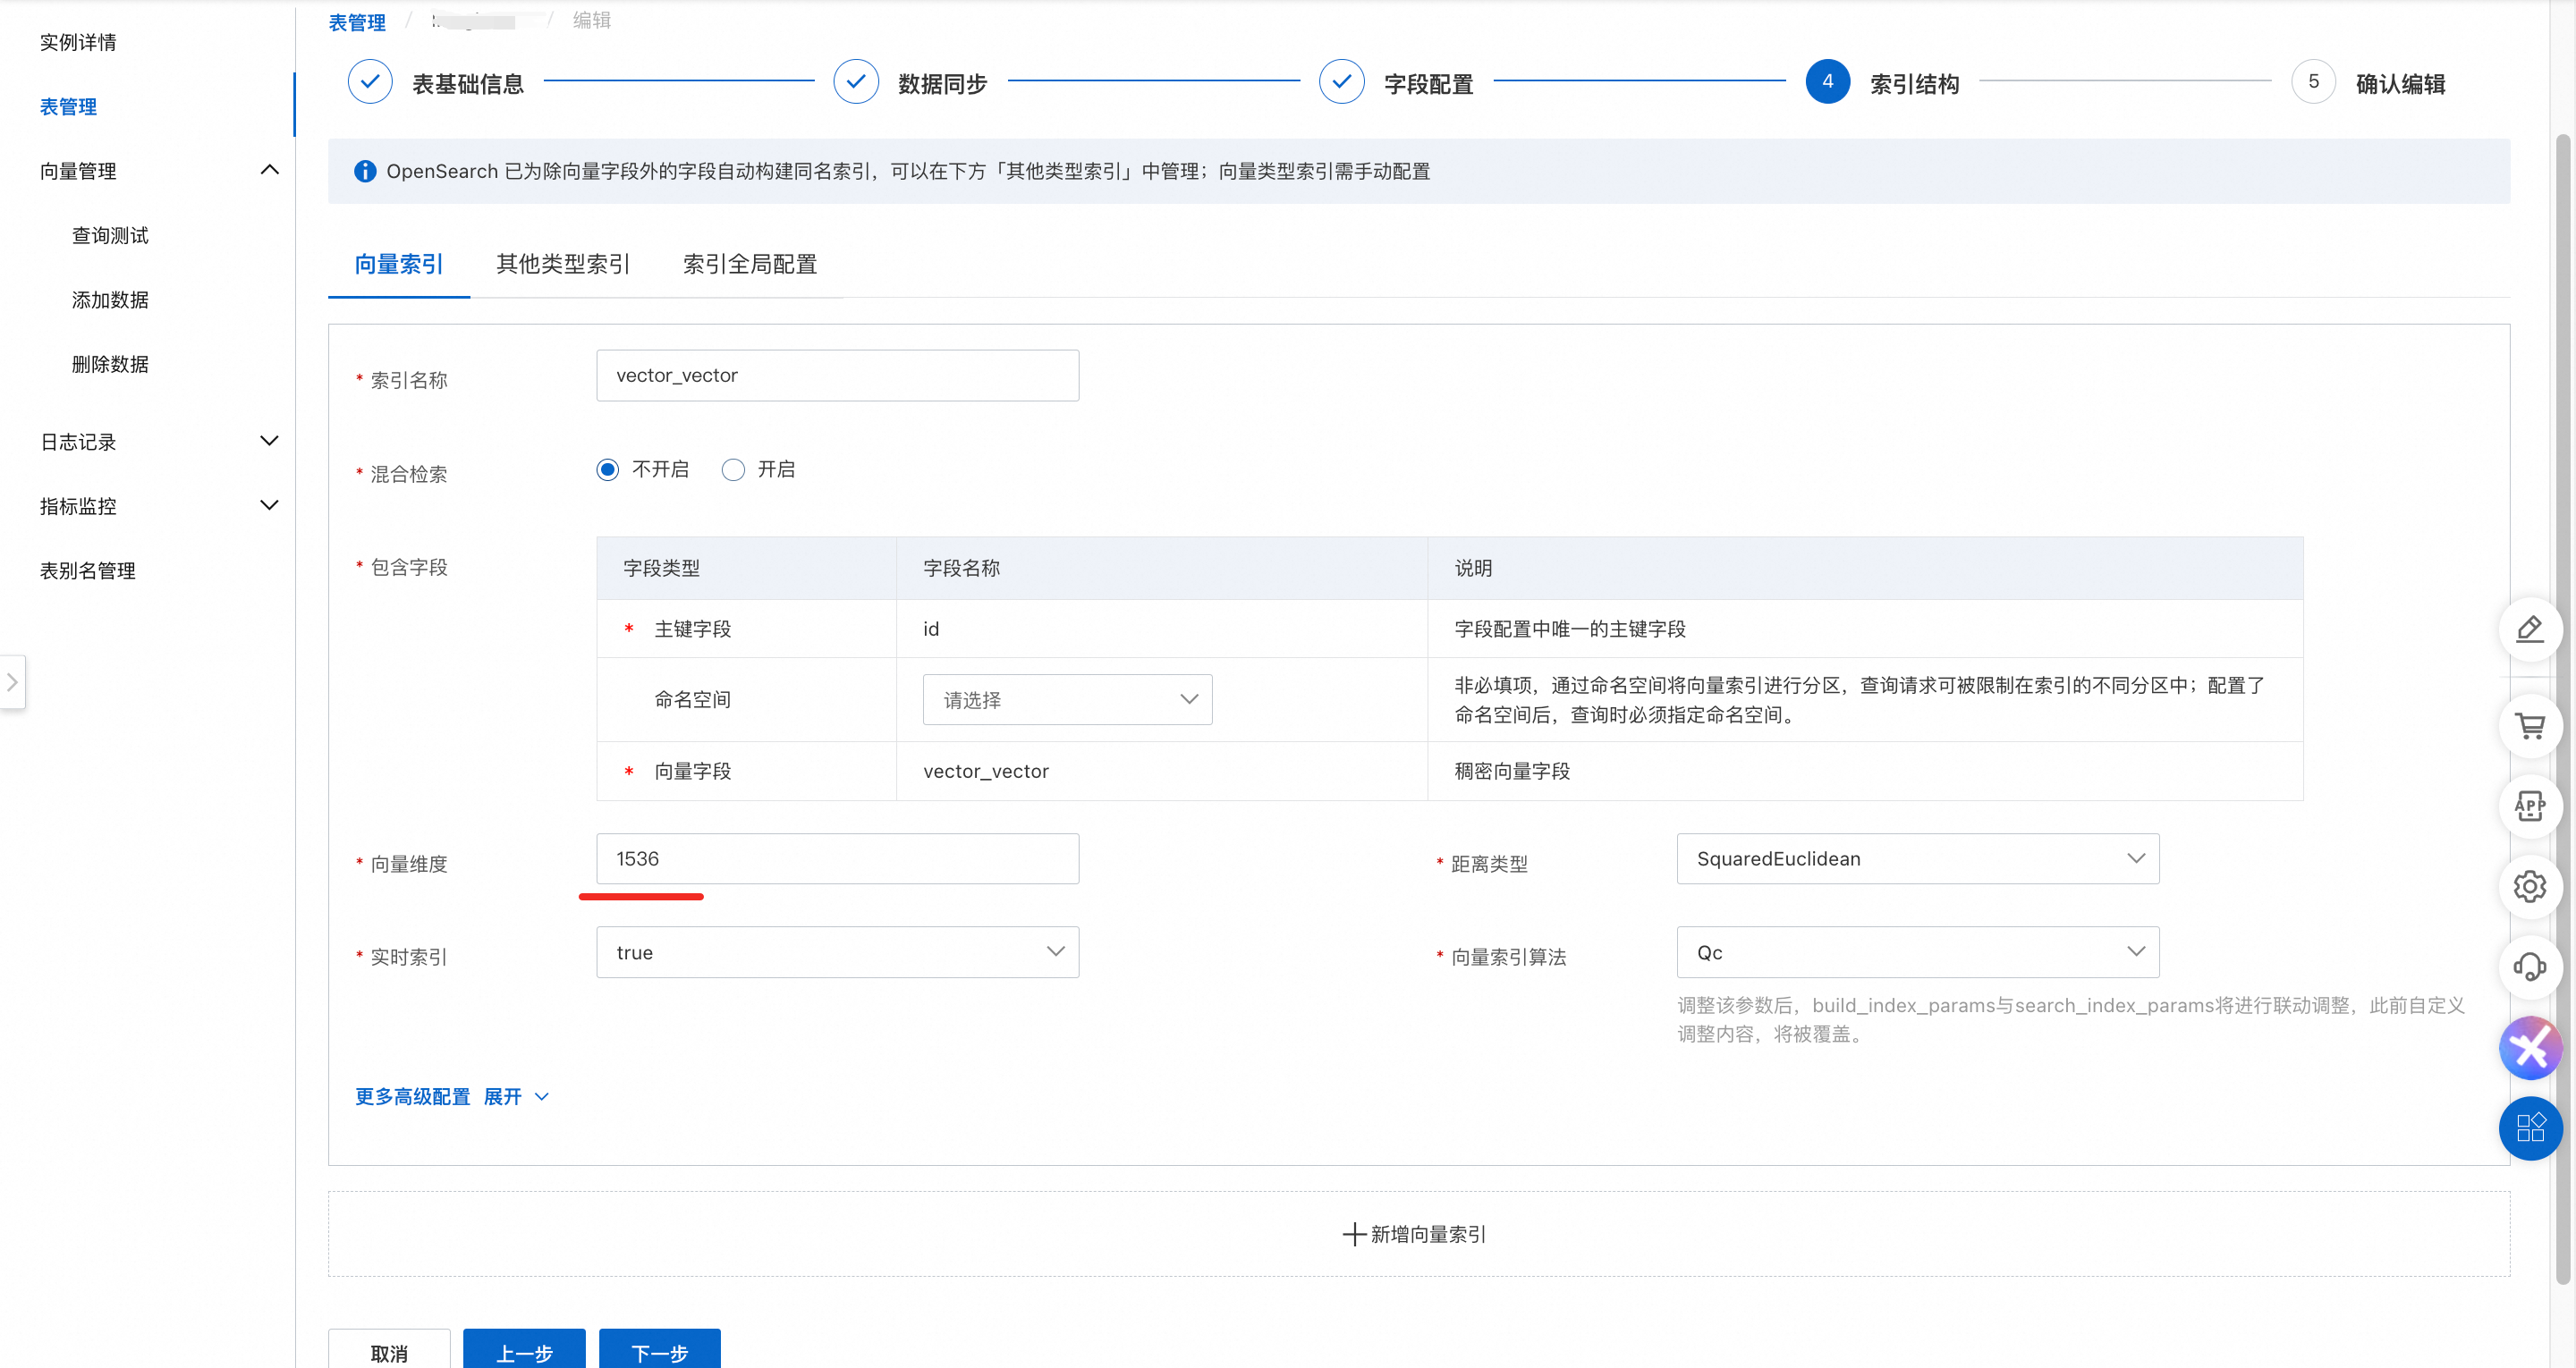Viewport: 2576px width, 1368px height.
Task: Click the checkmark step circle for 数据同步
Action: [x=856, y=82]
